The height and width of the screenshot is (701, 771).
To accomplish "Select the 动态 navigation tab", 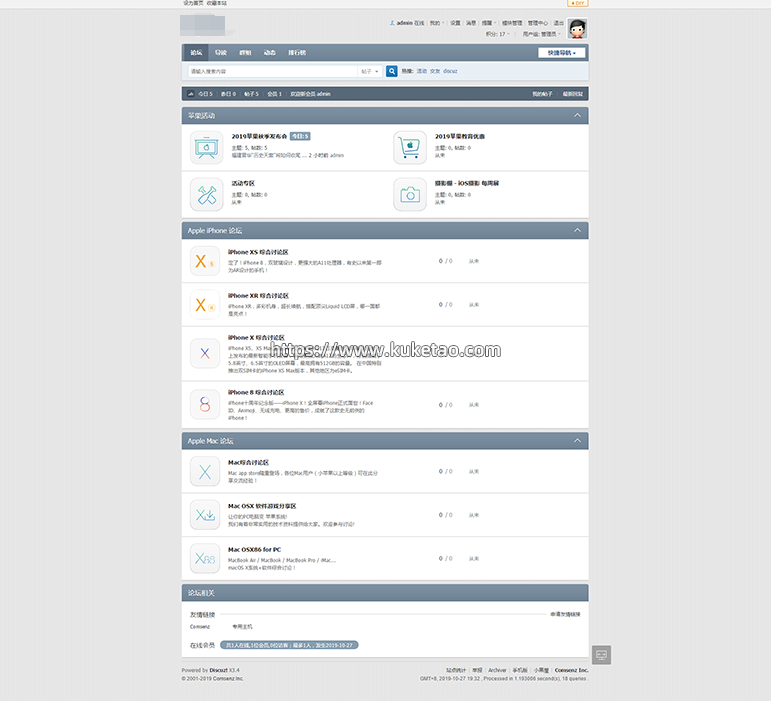I will (x=269, y=53).
